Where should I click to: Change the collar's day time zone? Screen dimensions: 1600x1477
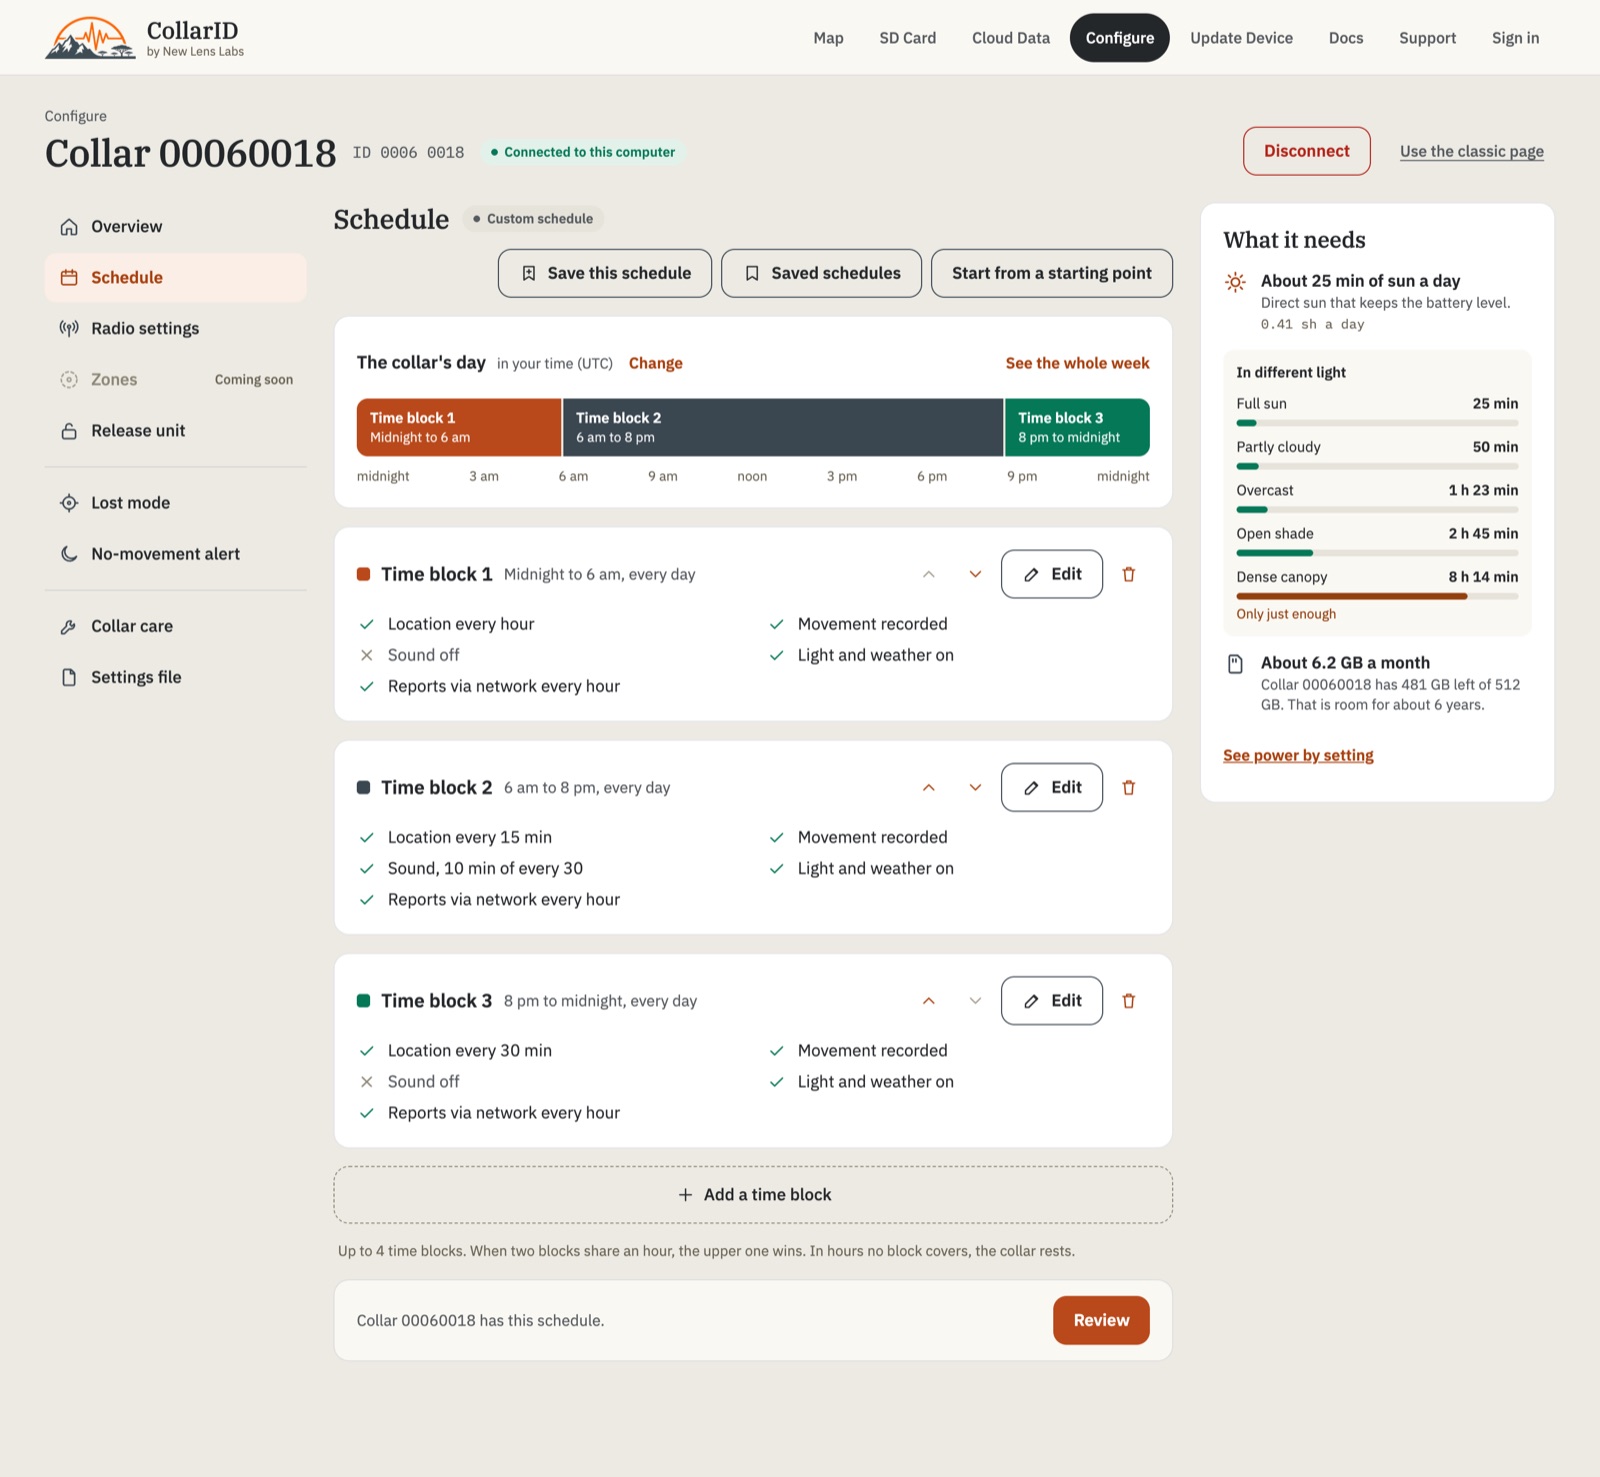pos(655,363)
